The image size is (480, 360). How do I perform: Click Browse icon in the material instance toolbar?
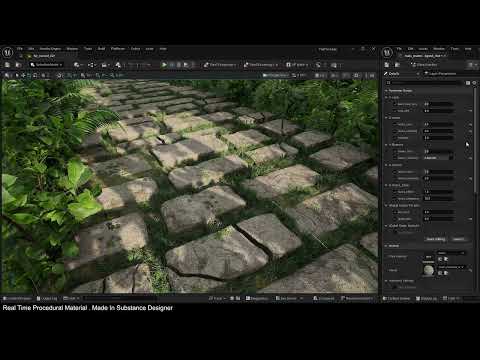click(x=397, y=65)
